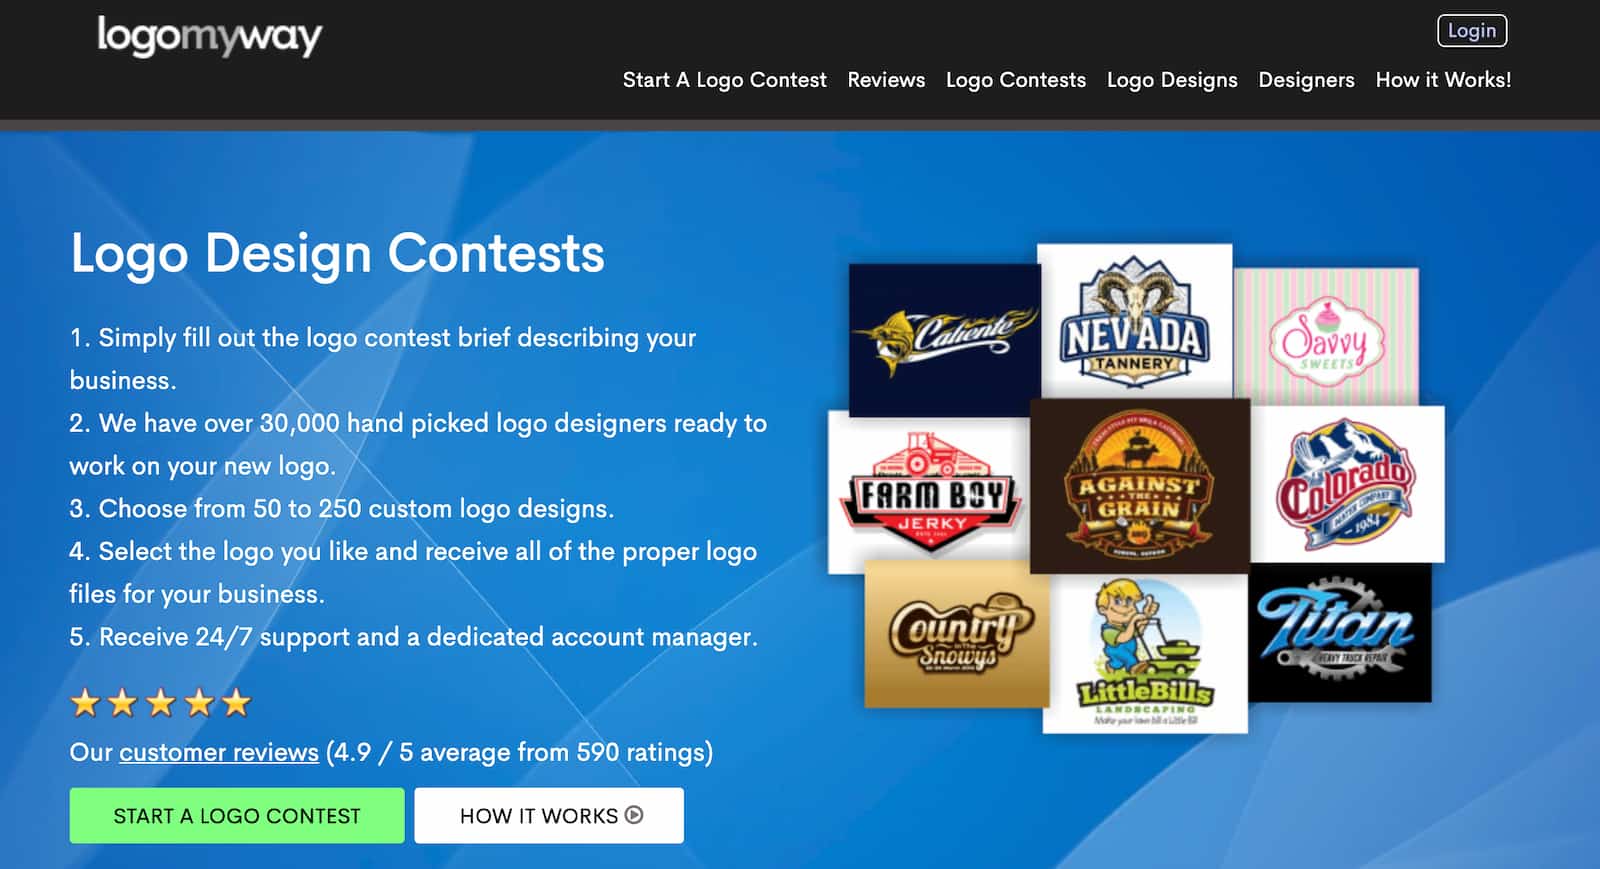Open the Against the Grain logo thumbnail

click(x=1140, y=486)
